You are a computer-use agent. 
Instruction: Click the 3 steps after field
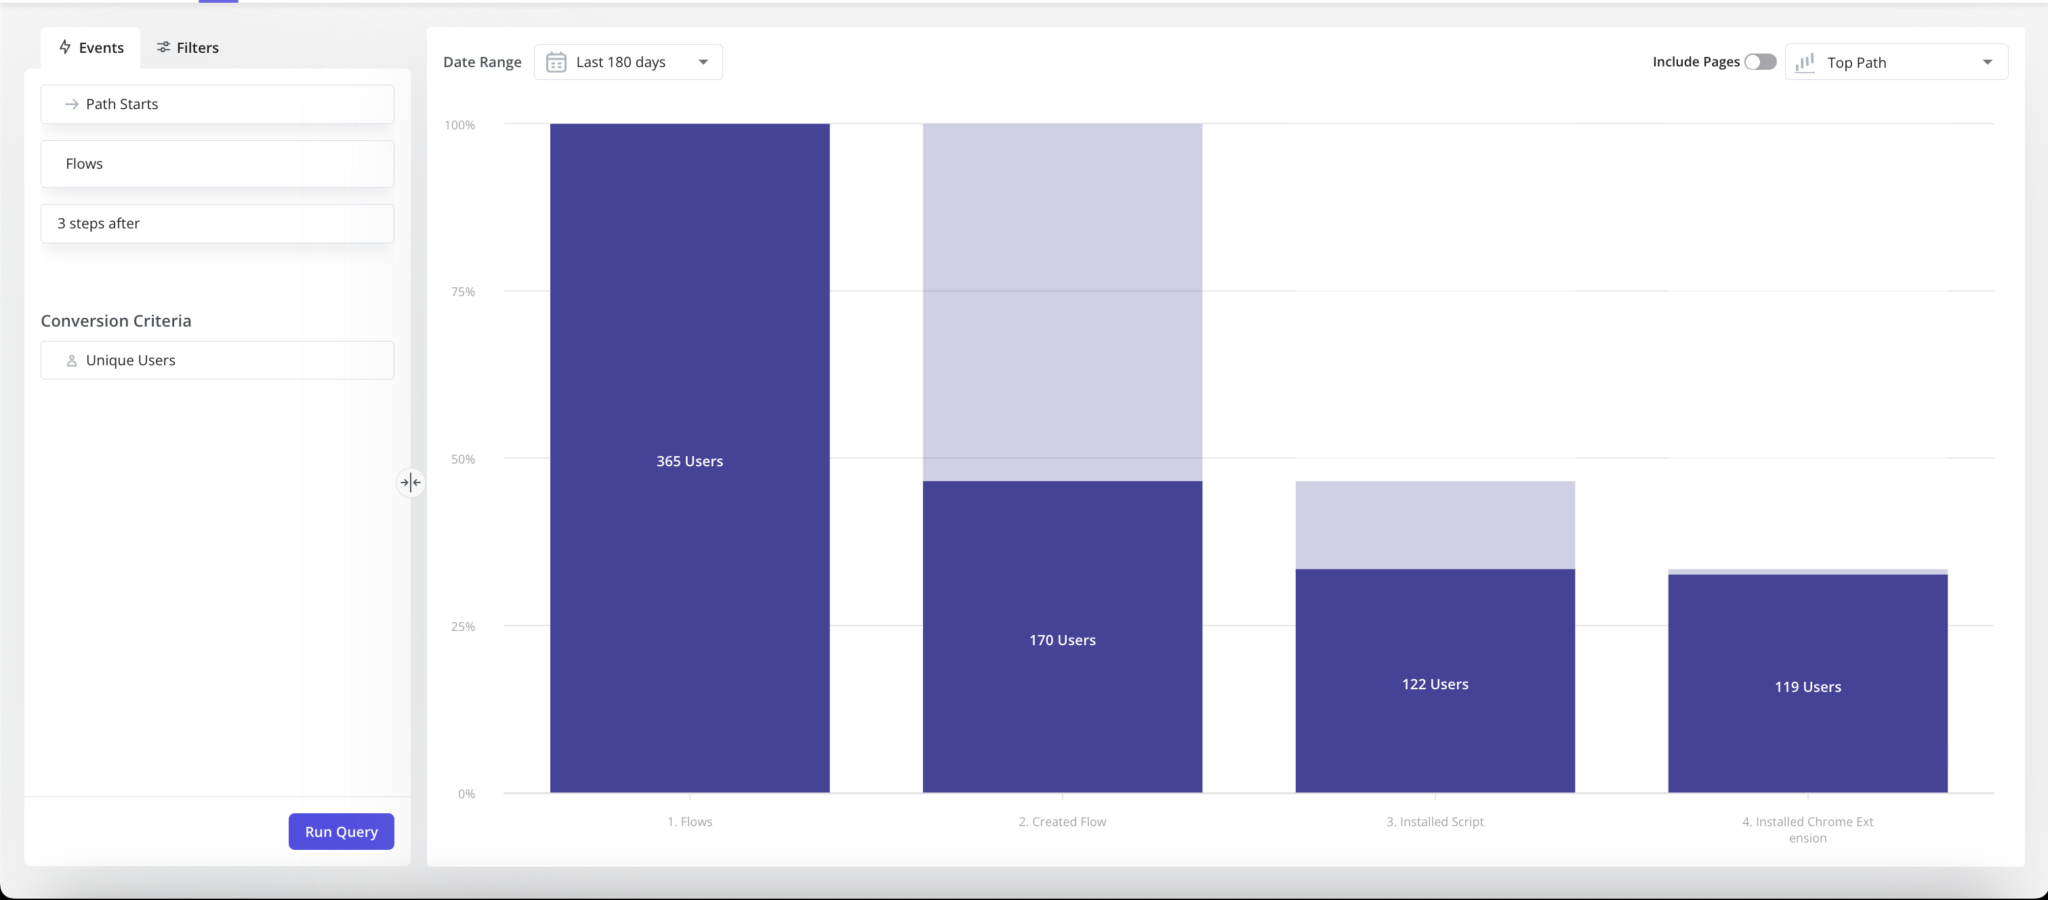216,222
